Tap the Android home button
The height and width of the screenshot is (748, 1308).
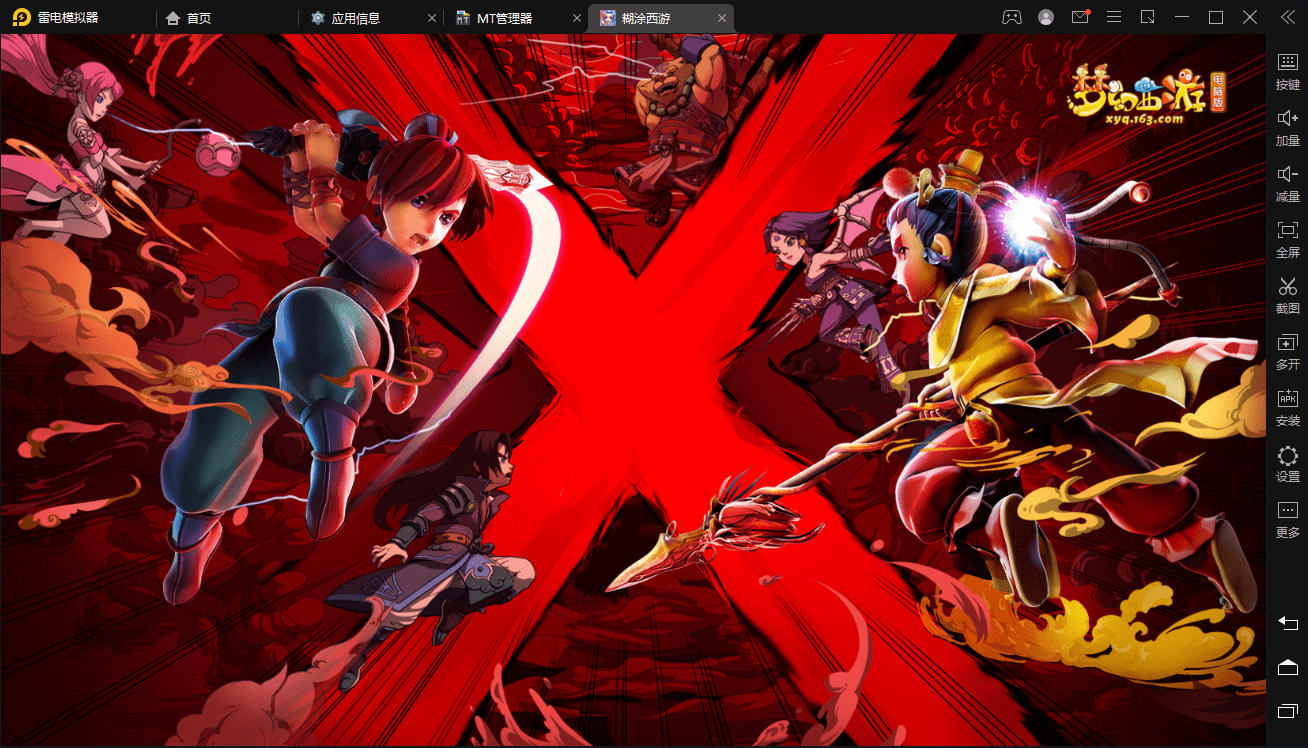point(1287,667)
